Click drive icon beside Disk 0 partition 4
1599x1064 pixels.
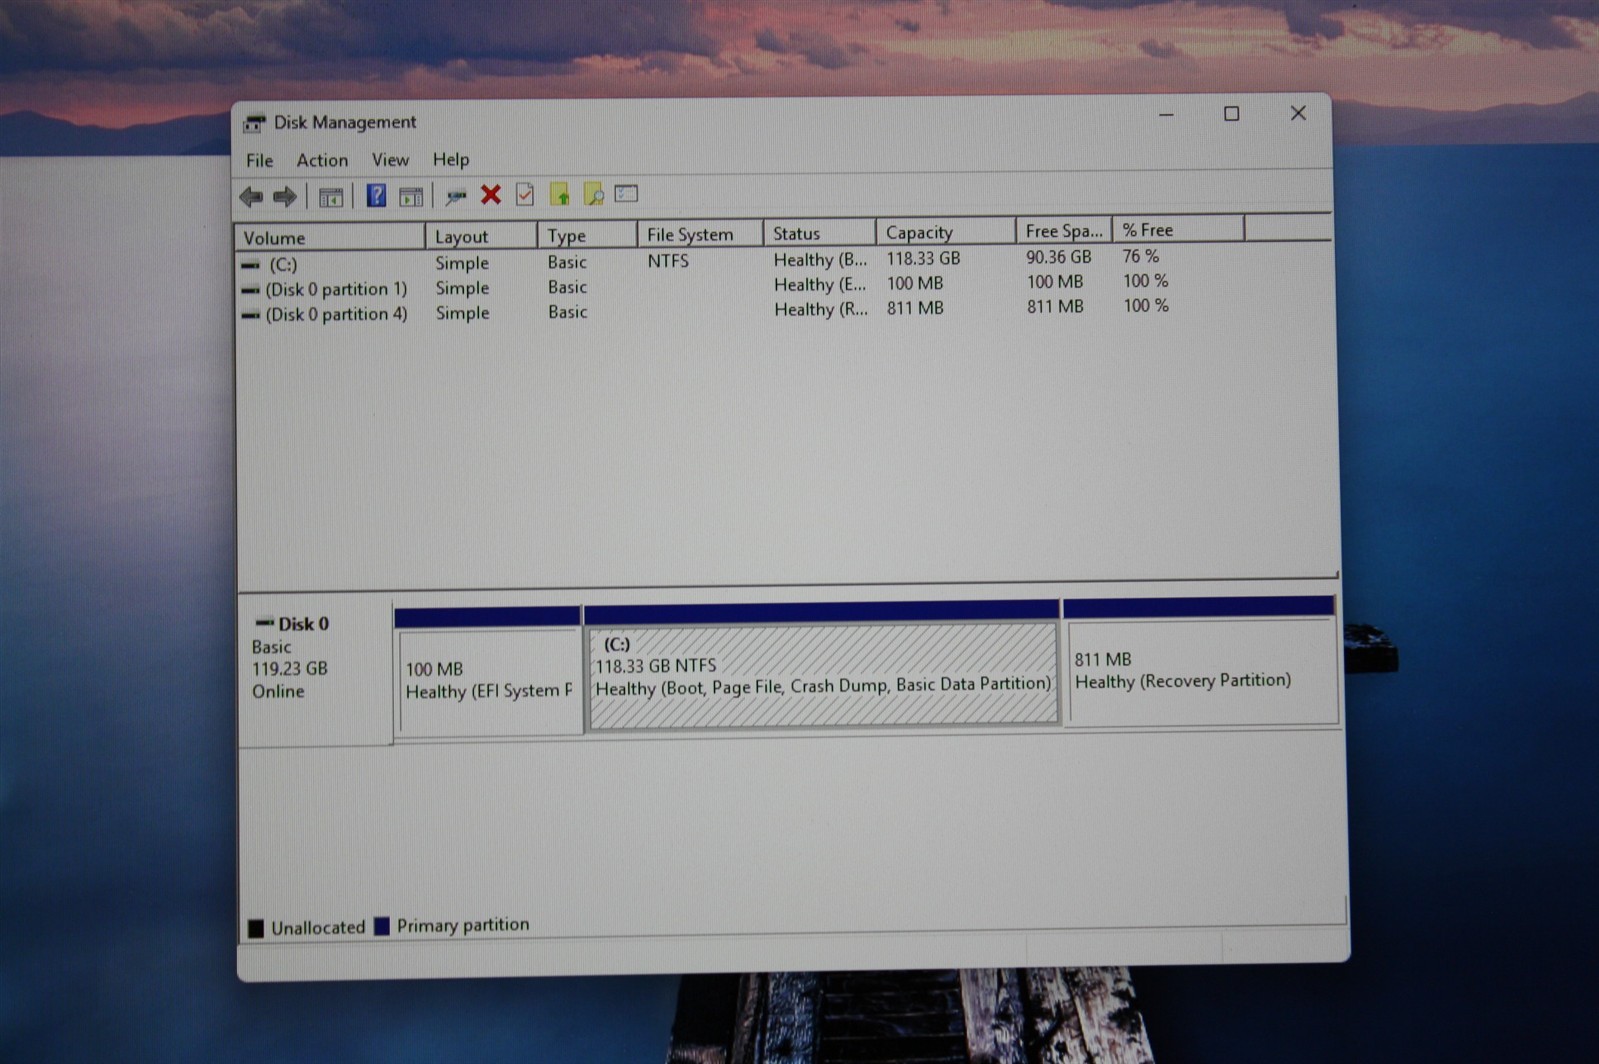(x=250, y=315)
